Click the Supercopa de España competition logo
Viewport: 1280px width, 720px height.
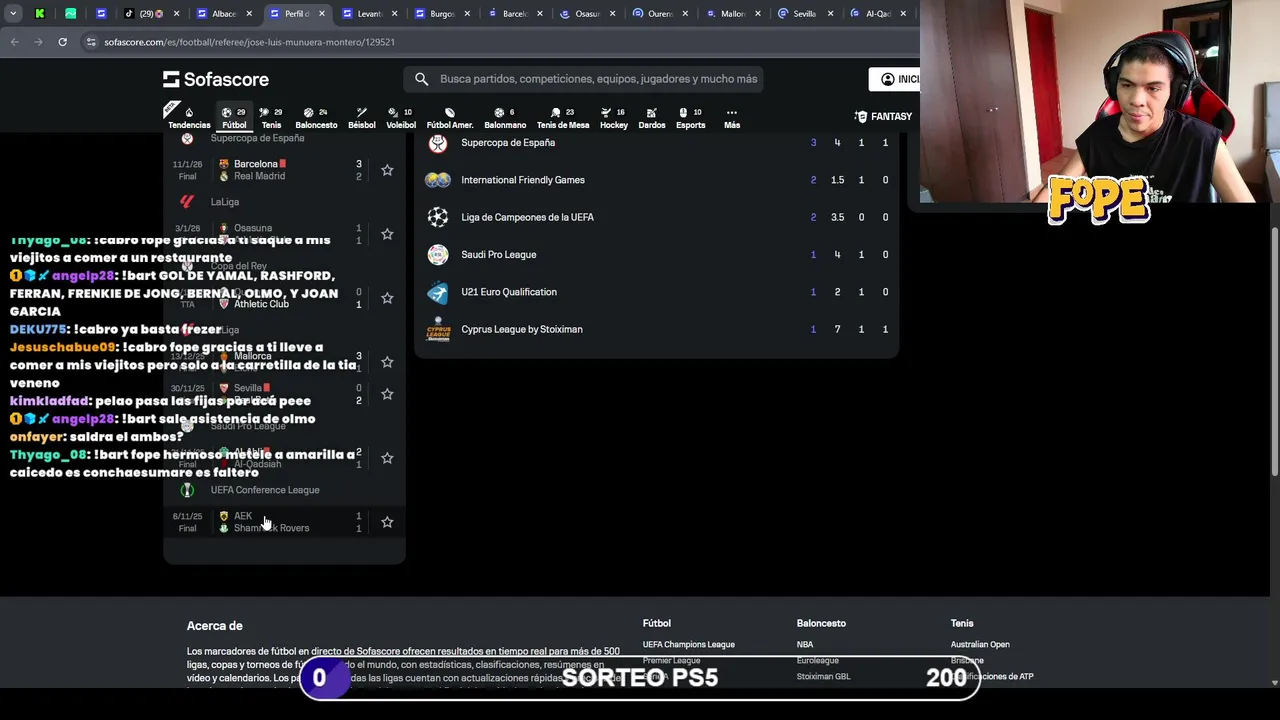tap(437, 143)
